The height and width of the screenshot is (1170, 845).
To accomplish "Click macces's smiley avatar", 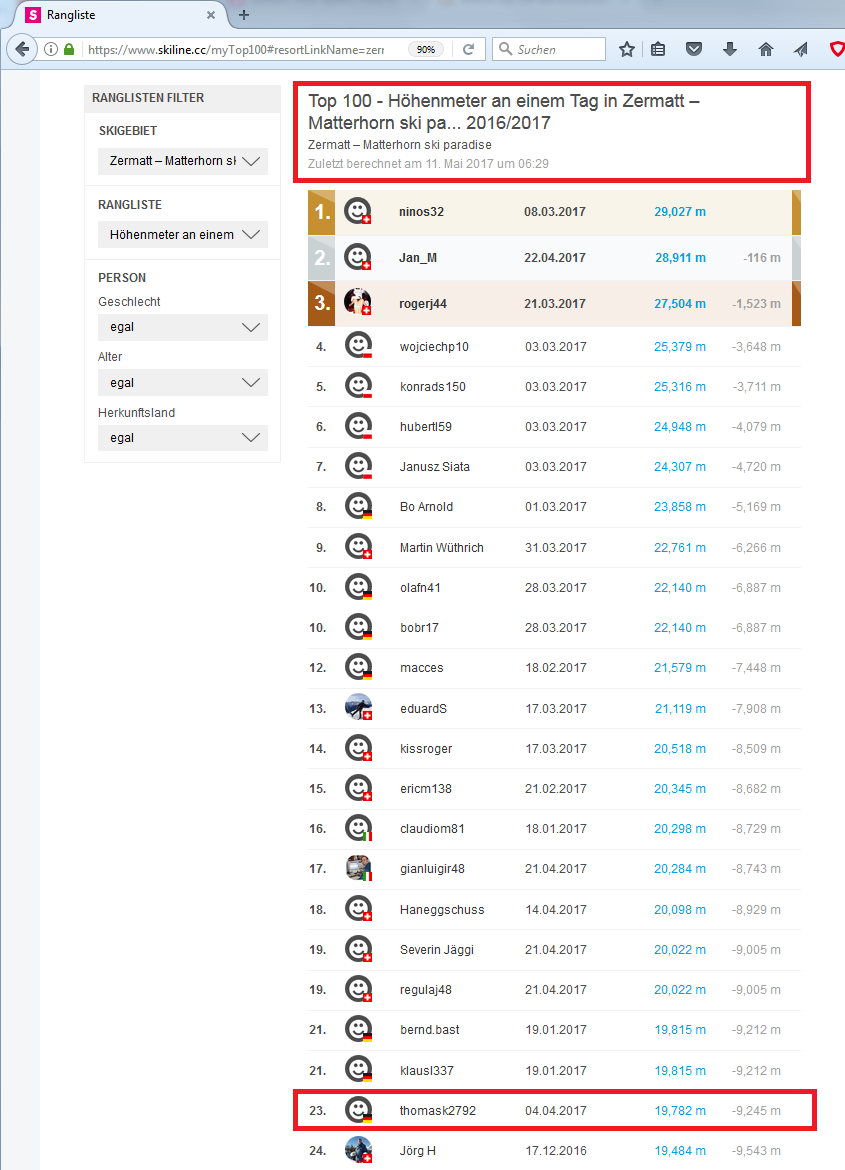I will pos(358,667).
